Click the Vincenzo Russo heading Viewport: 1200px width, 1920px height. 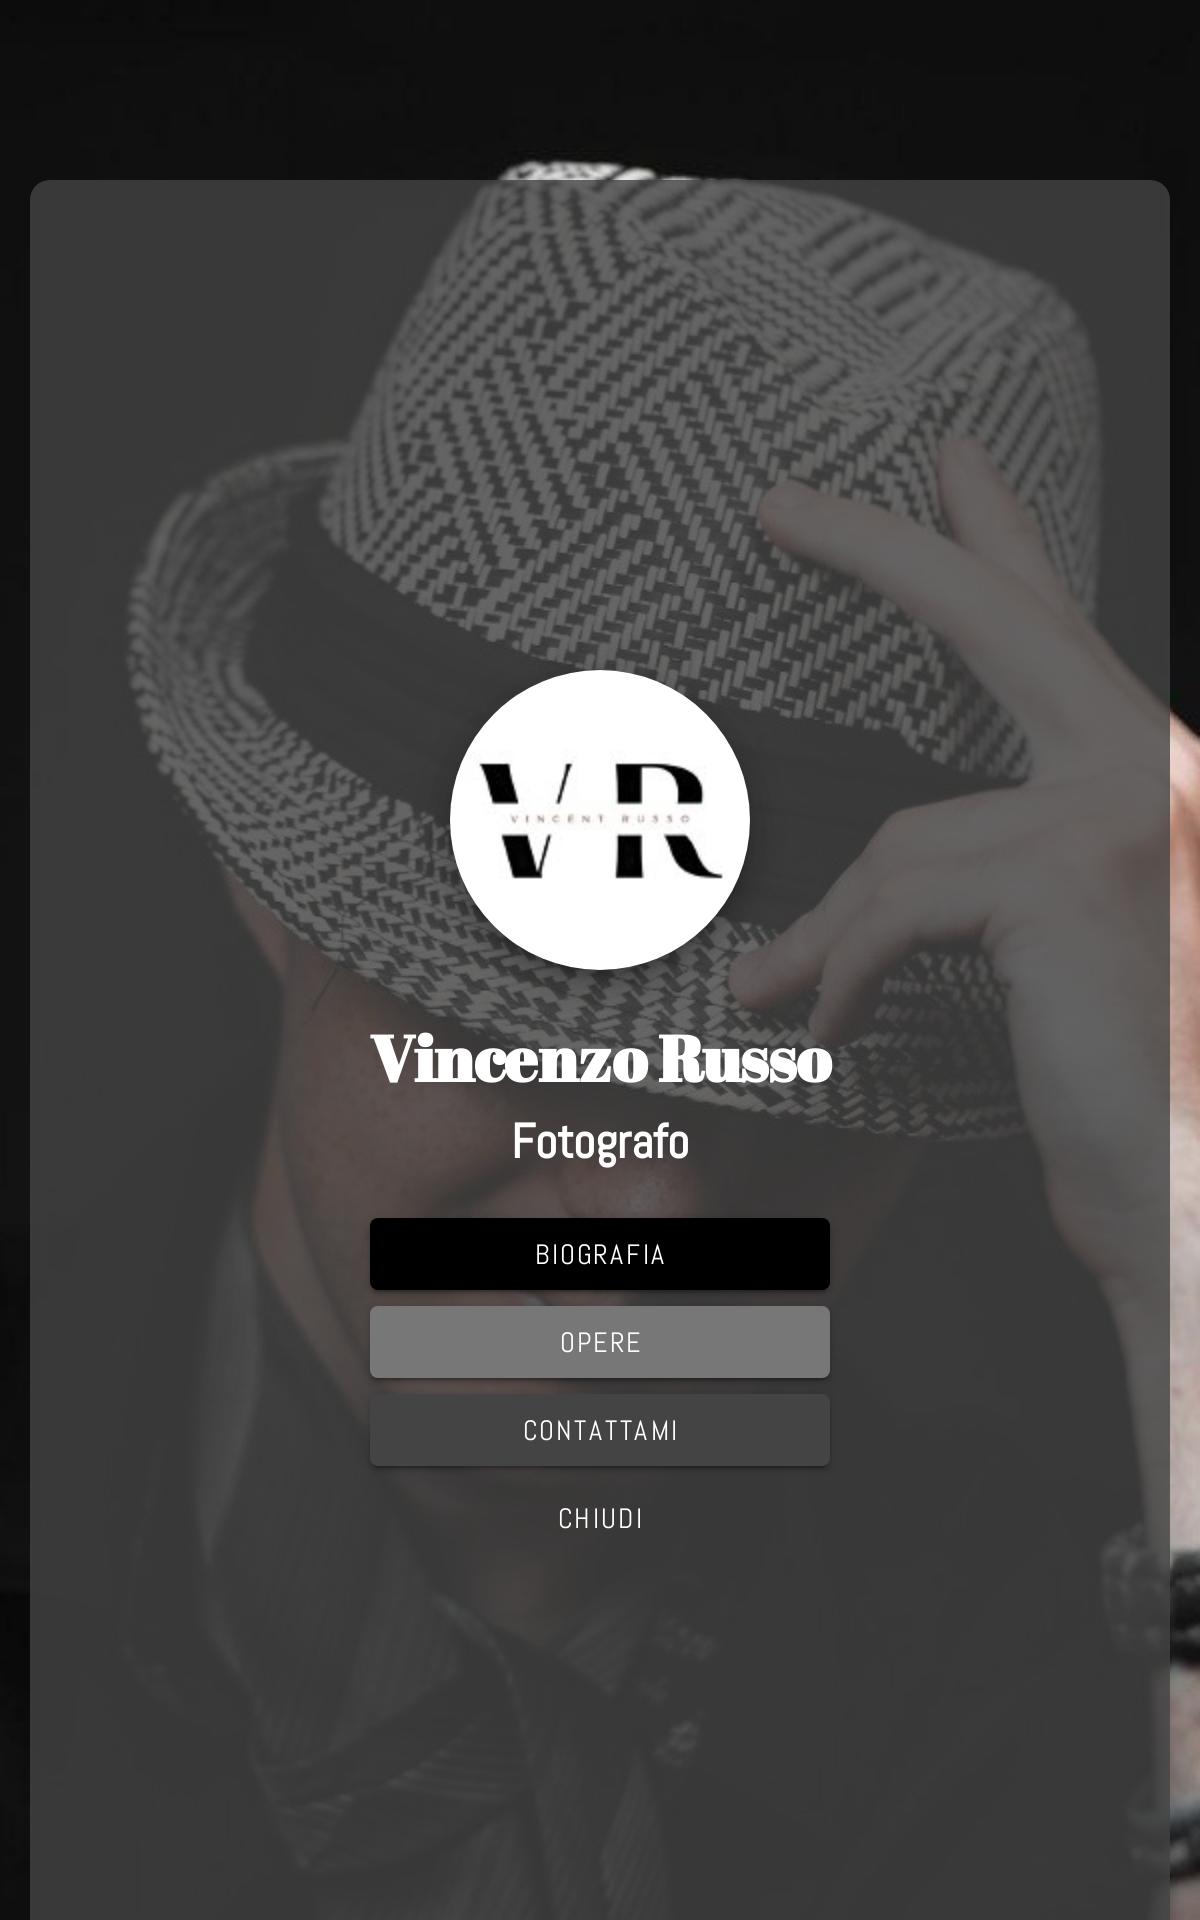click(x=600, y=1058)
